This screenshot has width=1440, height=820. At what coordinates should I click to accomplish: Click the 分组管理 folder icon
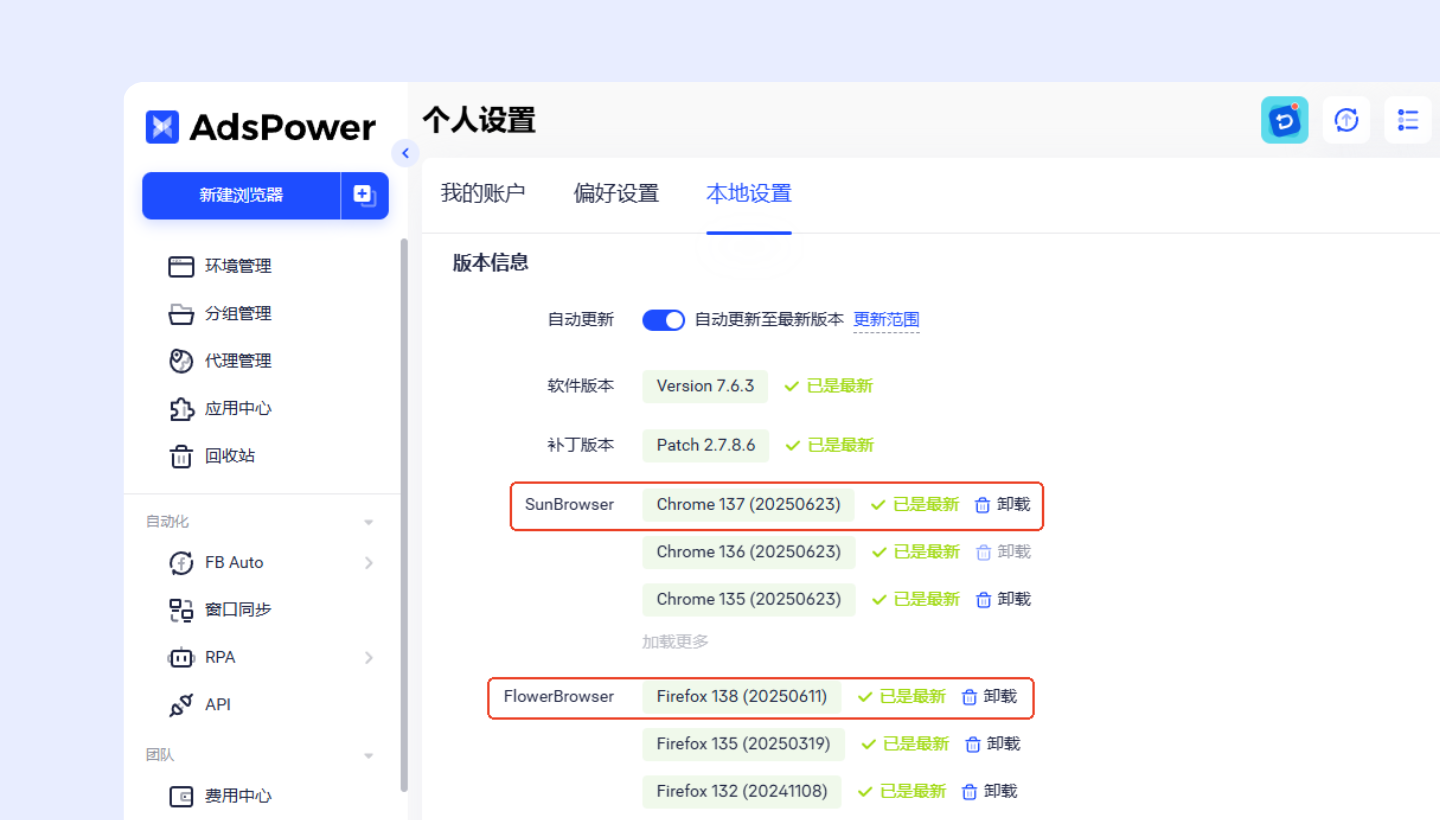click(181, 314)
